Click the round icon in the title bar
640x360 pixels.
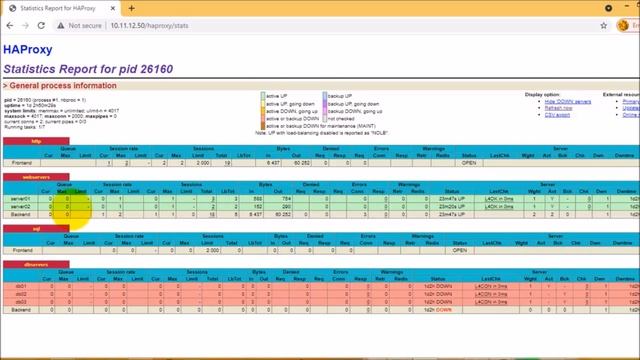pyautogui.click(x=608, y=8)
